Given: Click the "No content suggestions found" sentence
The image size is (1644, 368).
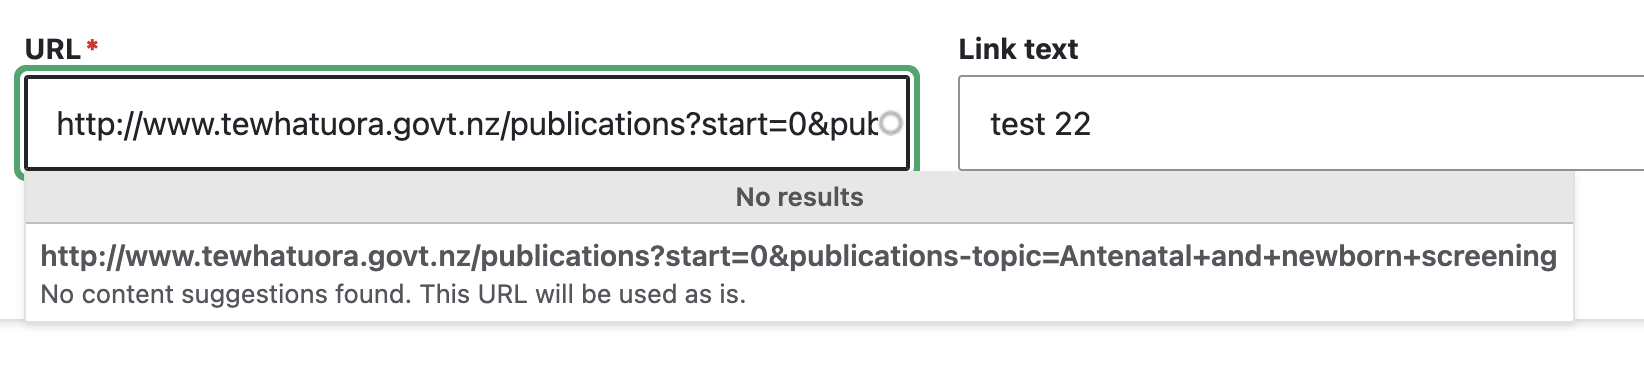Looking at the screenshot, I should [x=226, y=294].
